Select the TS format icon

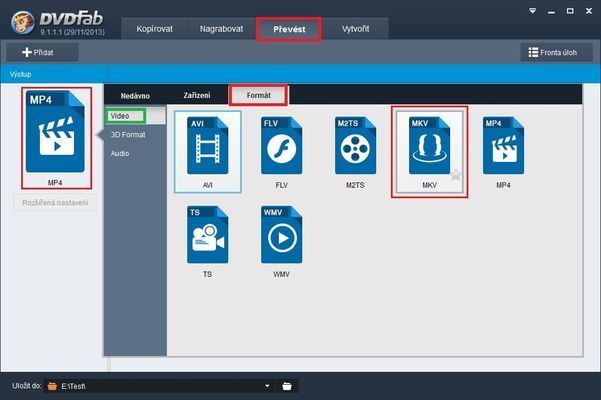(207, 234)
